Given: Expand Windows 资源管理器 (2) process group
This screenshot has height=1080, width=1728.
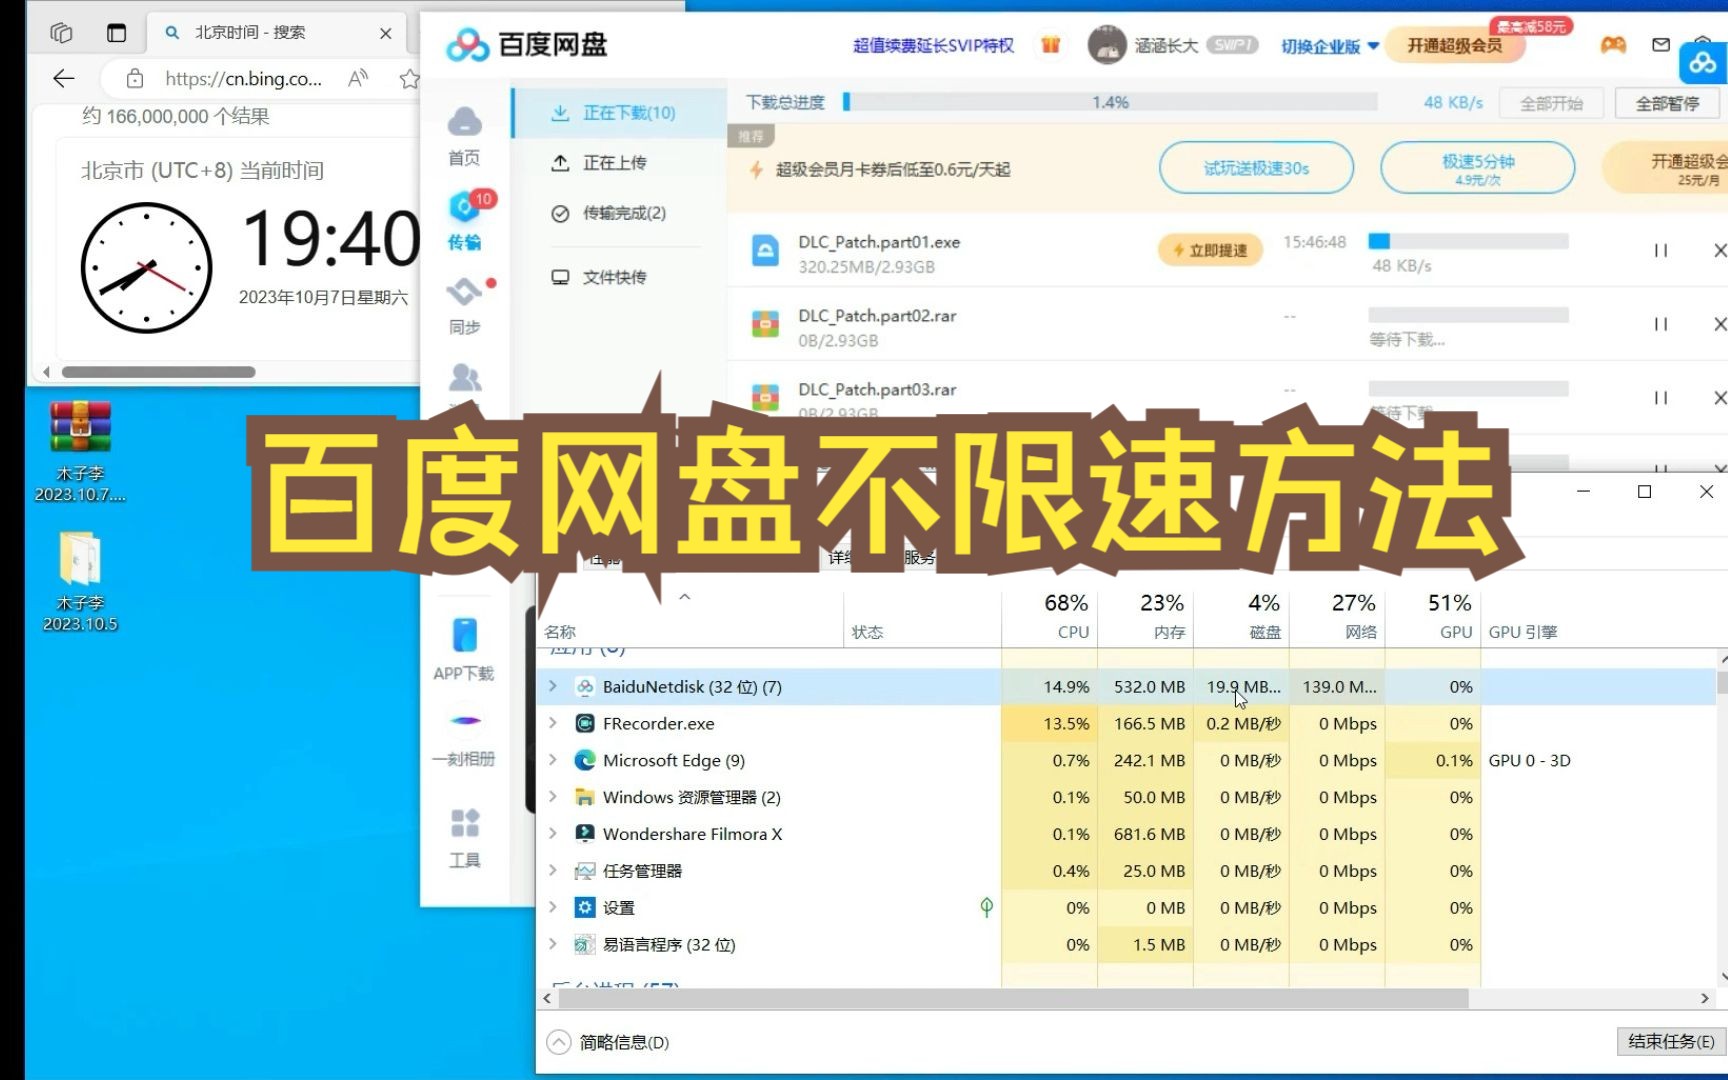Looking at the screenshot, I should 552,797.
